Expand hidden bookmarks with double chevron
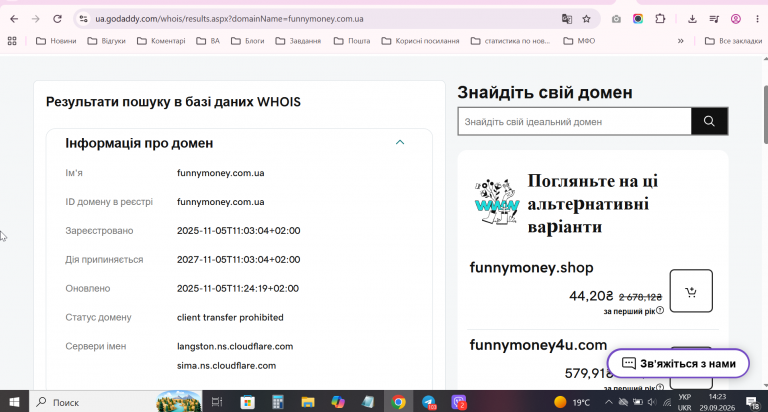The image size is (768, 412). point(680,41)
